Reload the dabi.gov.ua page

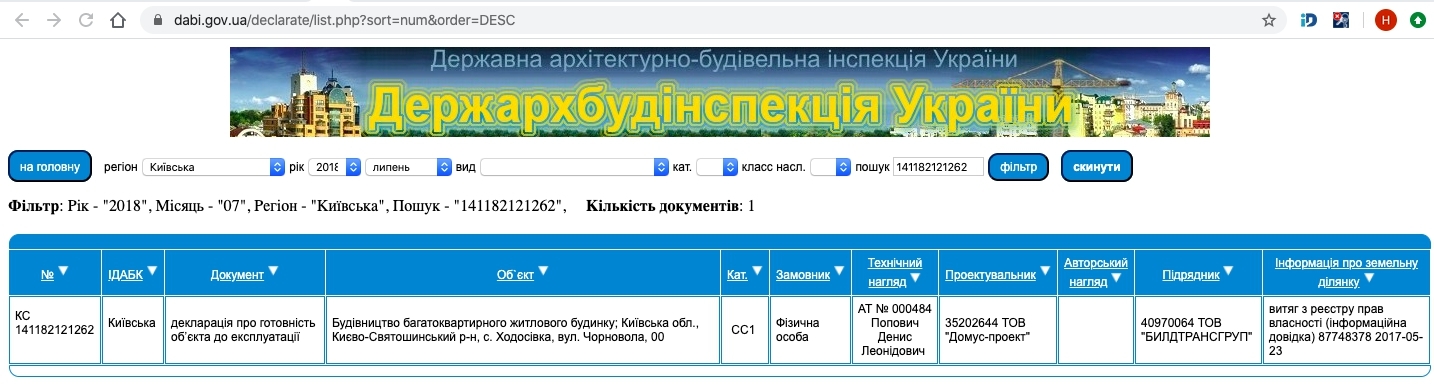coord(86,20)
